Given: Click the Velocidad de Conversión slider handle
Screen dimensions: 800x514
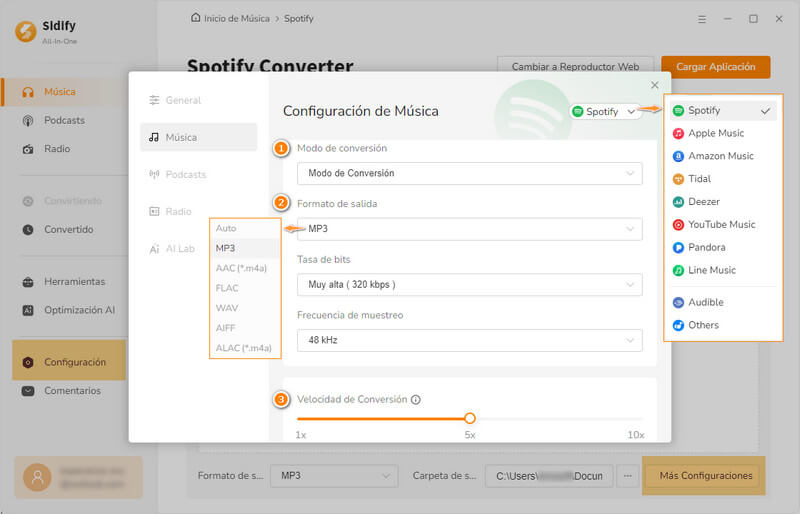Looking at the screenshot, I should 470,419.
